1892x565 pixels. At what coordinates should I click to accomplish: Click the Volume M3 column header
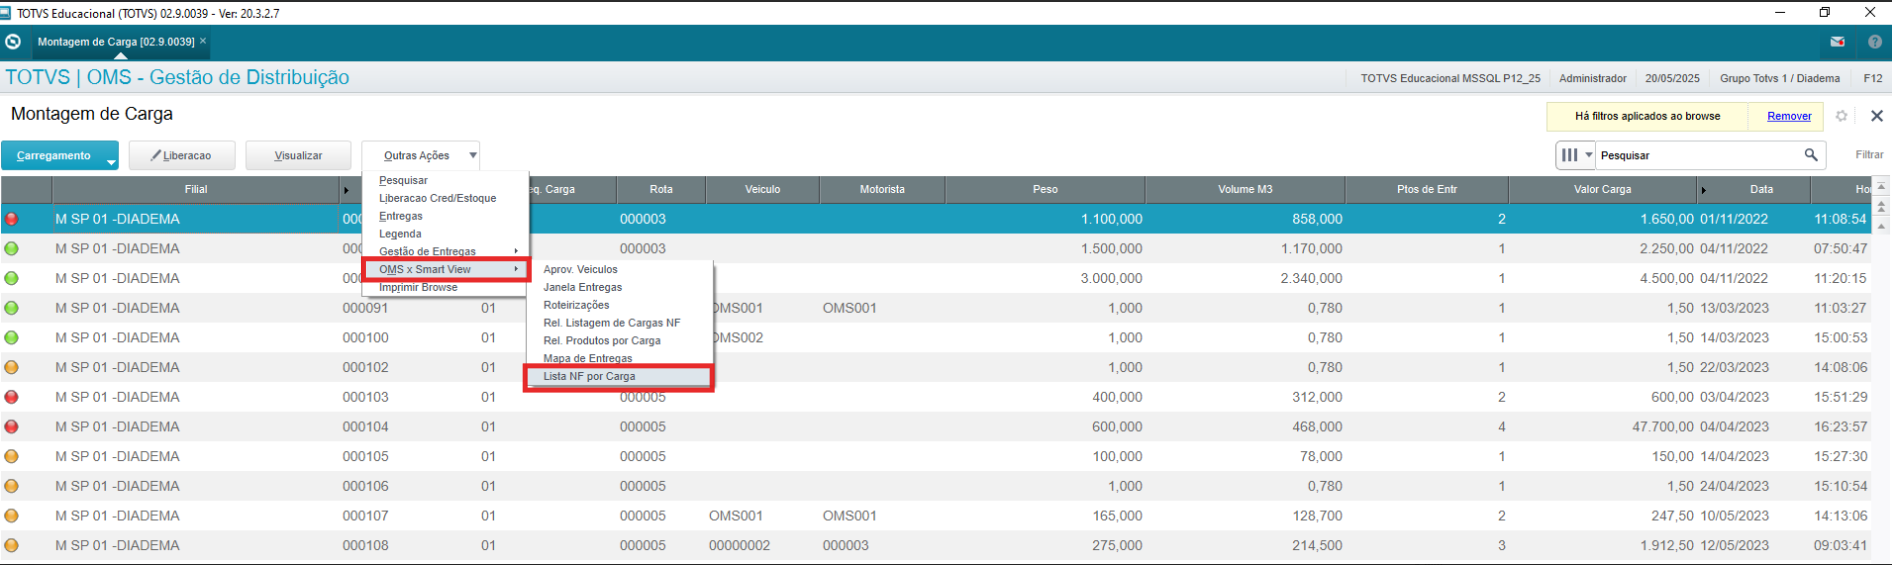1245,189
